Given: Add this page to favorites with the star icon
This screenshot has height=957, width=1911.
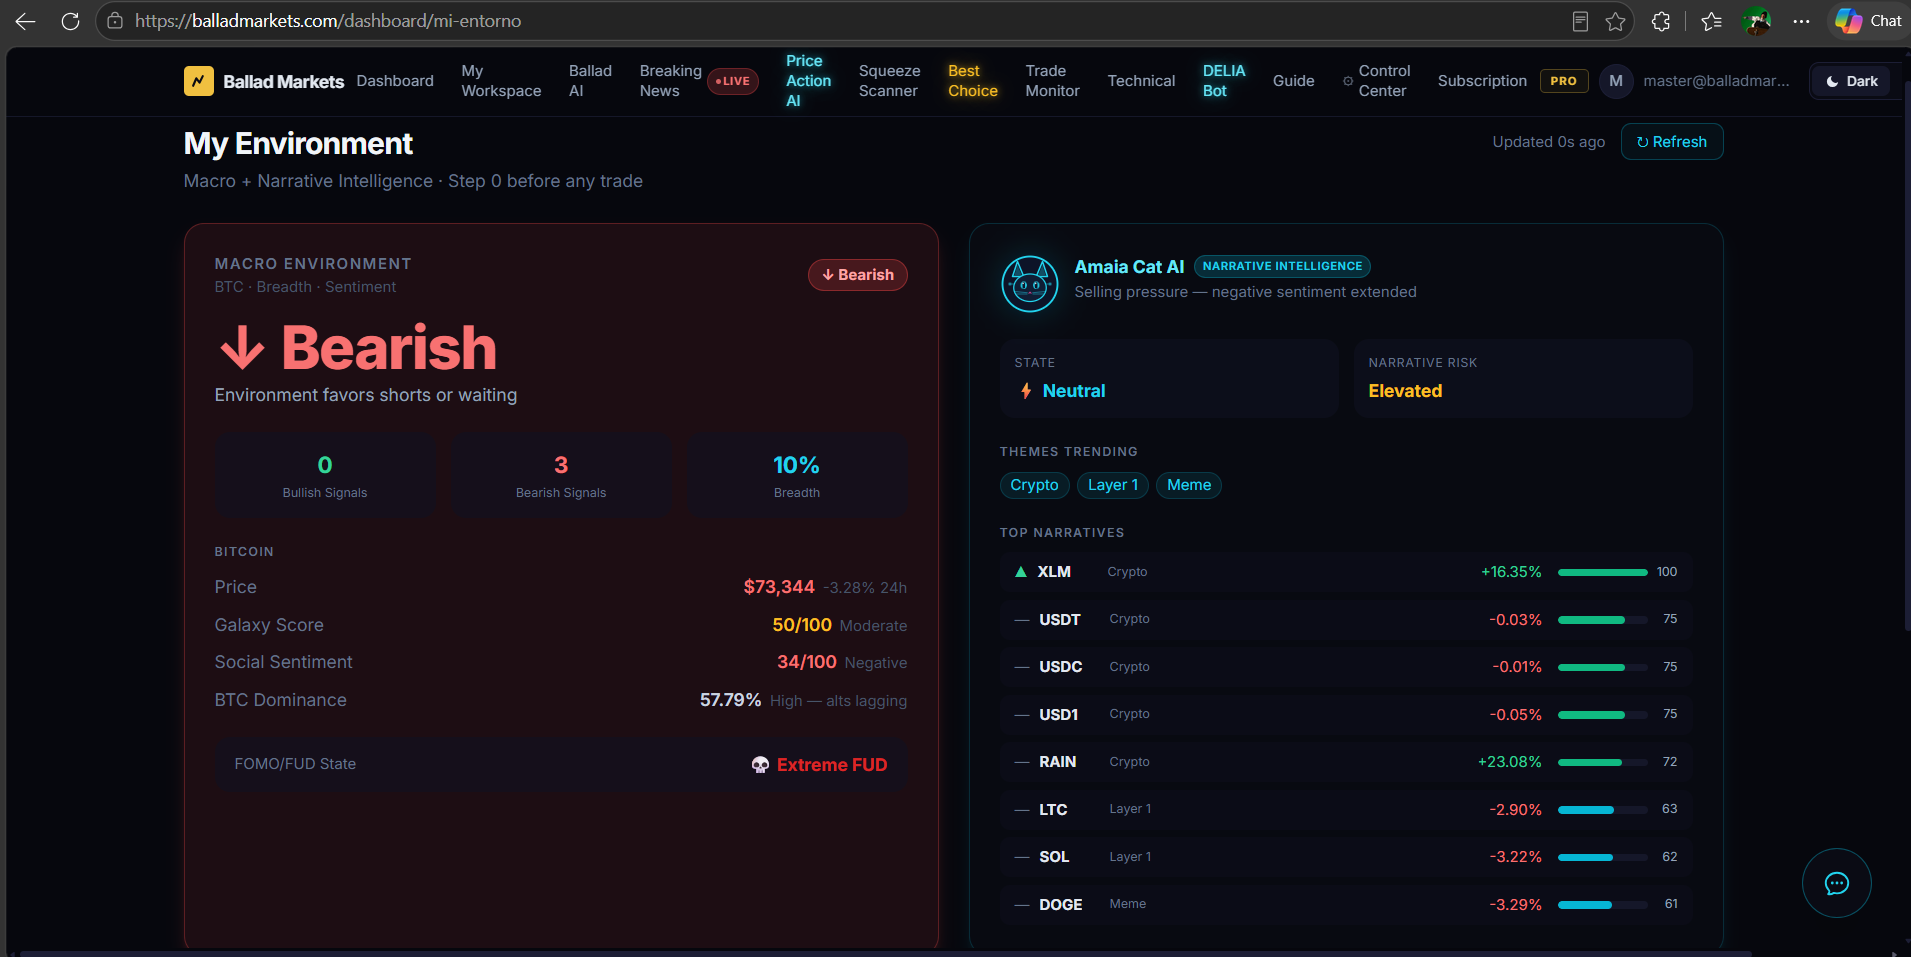Looking at the screenshot, I should (x=1615, y=21).
